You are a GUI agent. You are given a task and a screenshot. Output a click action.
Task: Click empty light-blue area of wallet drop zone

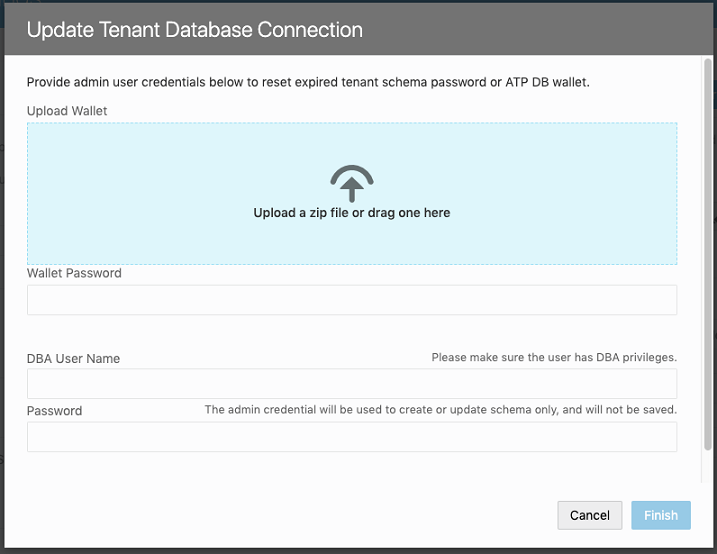point(137,193)
